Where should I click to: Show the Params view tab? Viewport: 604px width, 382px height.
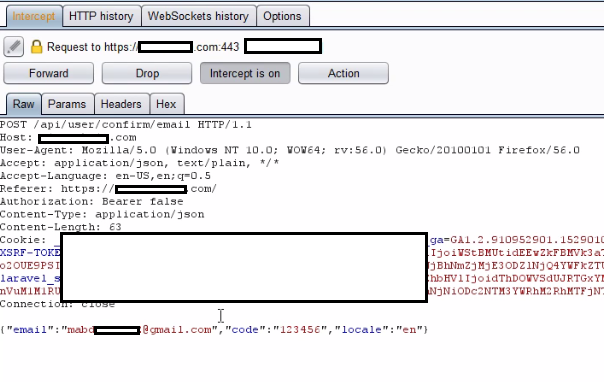click(x=67, y=104)
